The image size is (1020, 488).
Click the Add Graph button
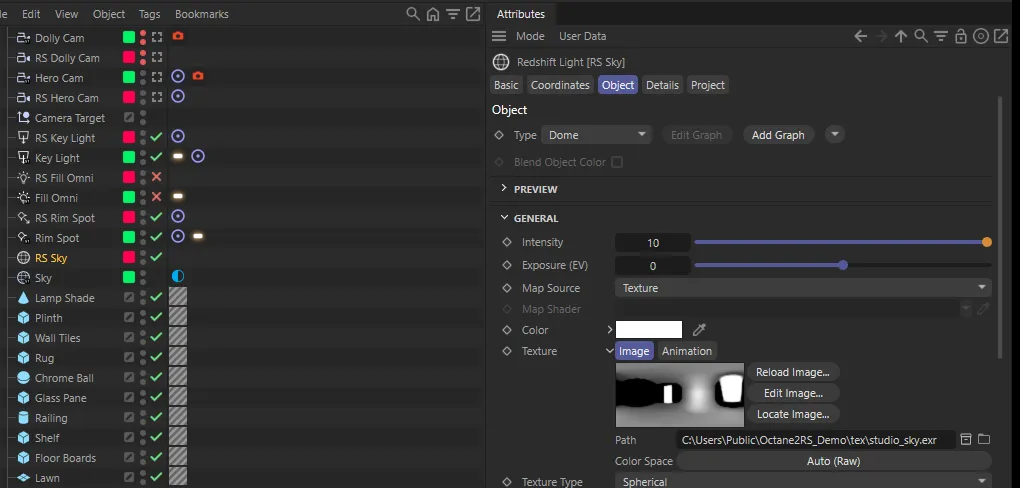(x=778, y=135)
